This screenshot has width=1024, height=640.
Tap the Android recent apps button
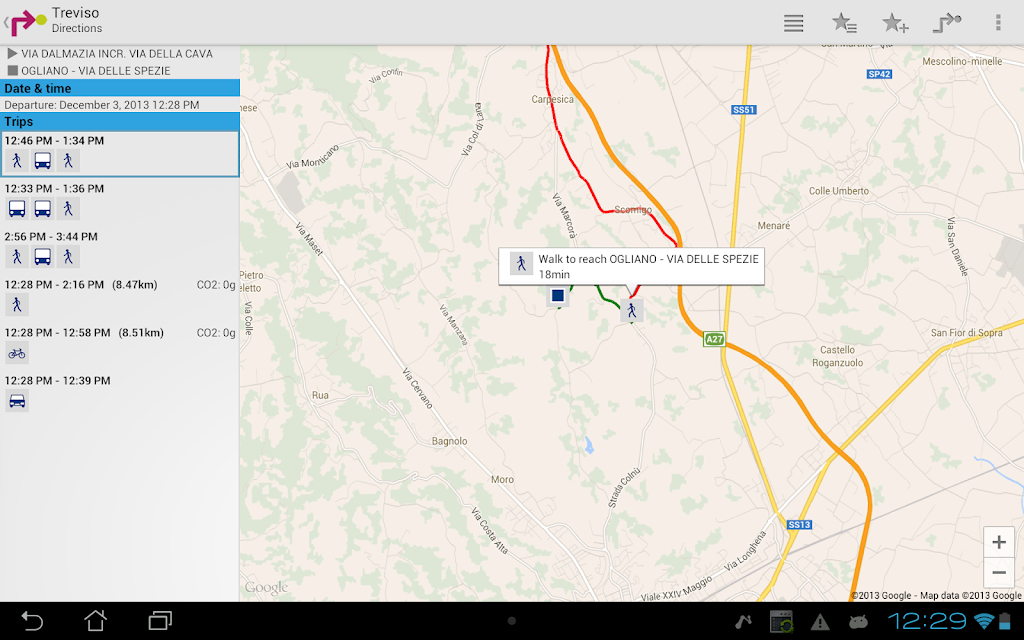click(160, 620)
